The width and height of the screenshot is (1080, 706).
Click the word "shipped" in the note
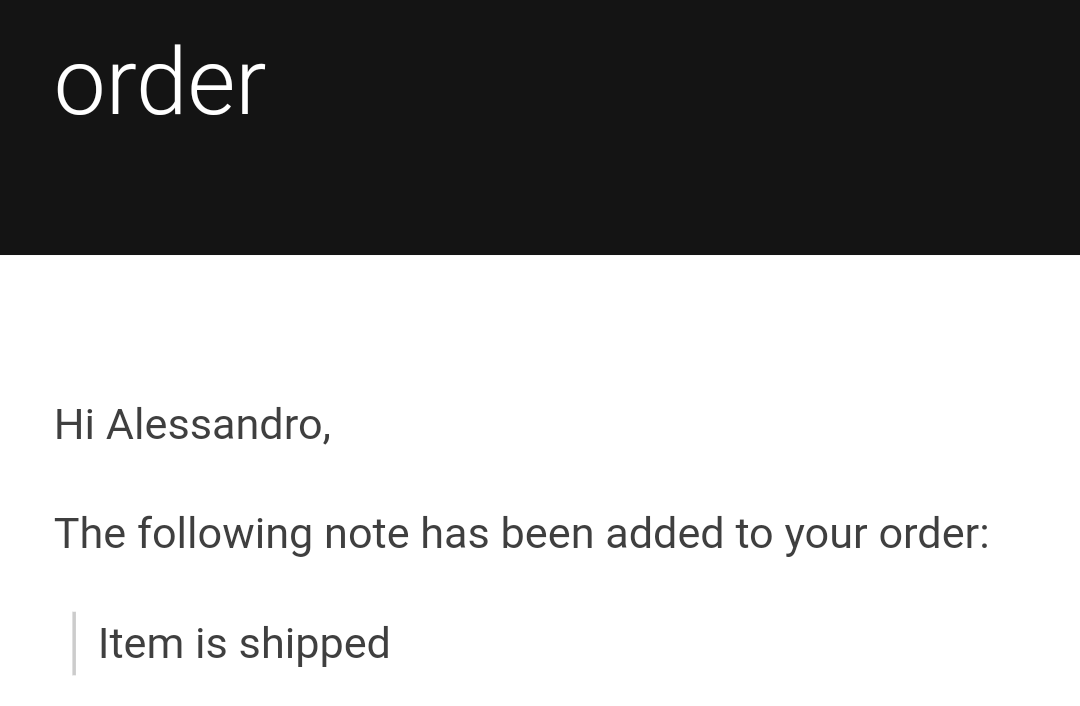[x=315, y=644]
